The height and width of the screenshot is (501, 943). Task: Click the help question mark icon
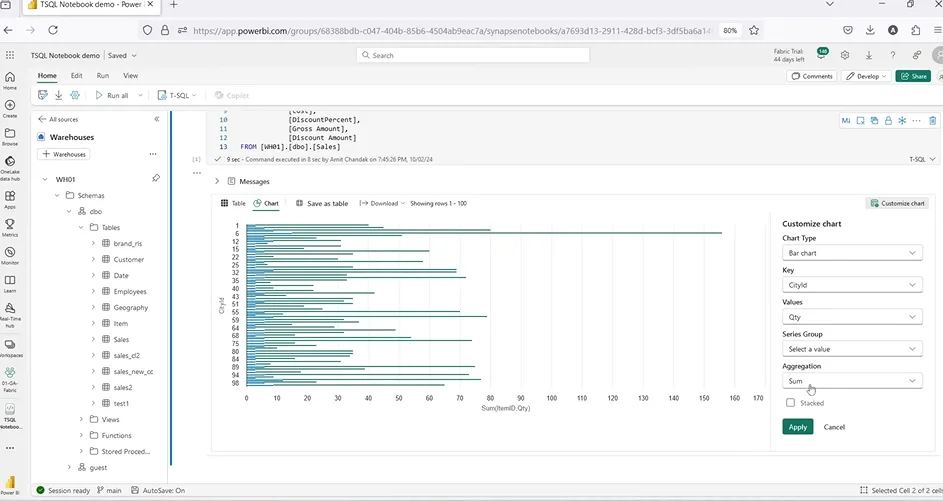(892, 55)
